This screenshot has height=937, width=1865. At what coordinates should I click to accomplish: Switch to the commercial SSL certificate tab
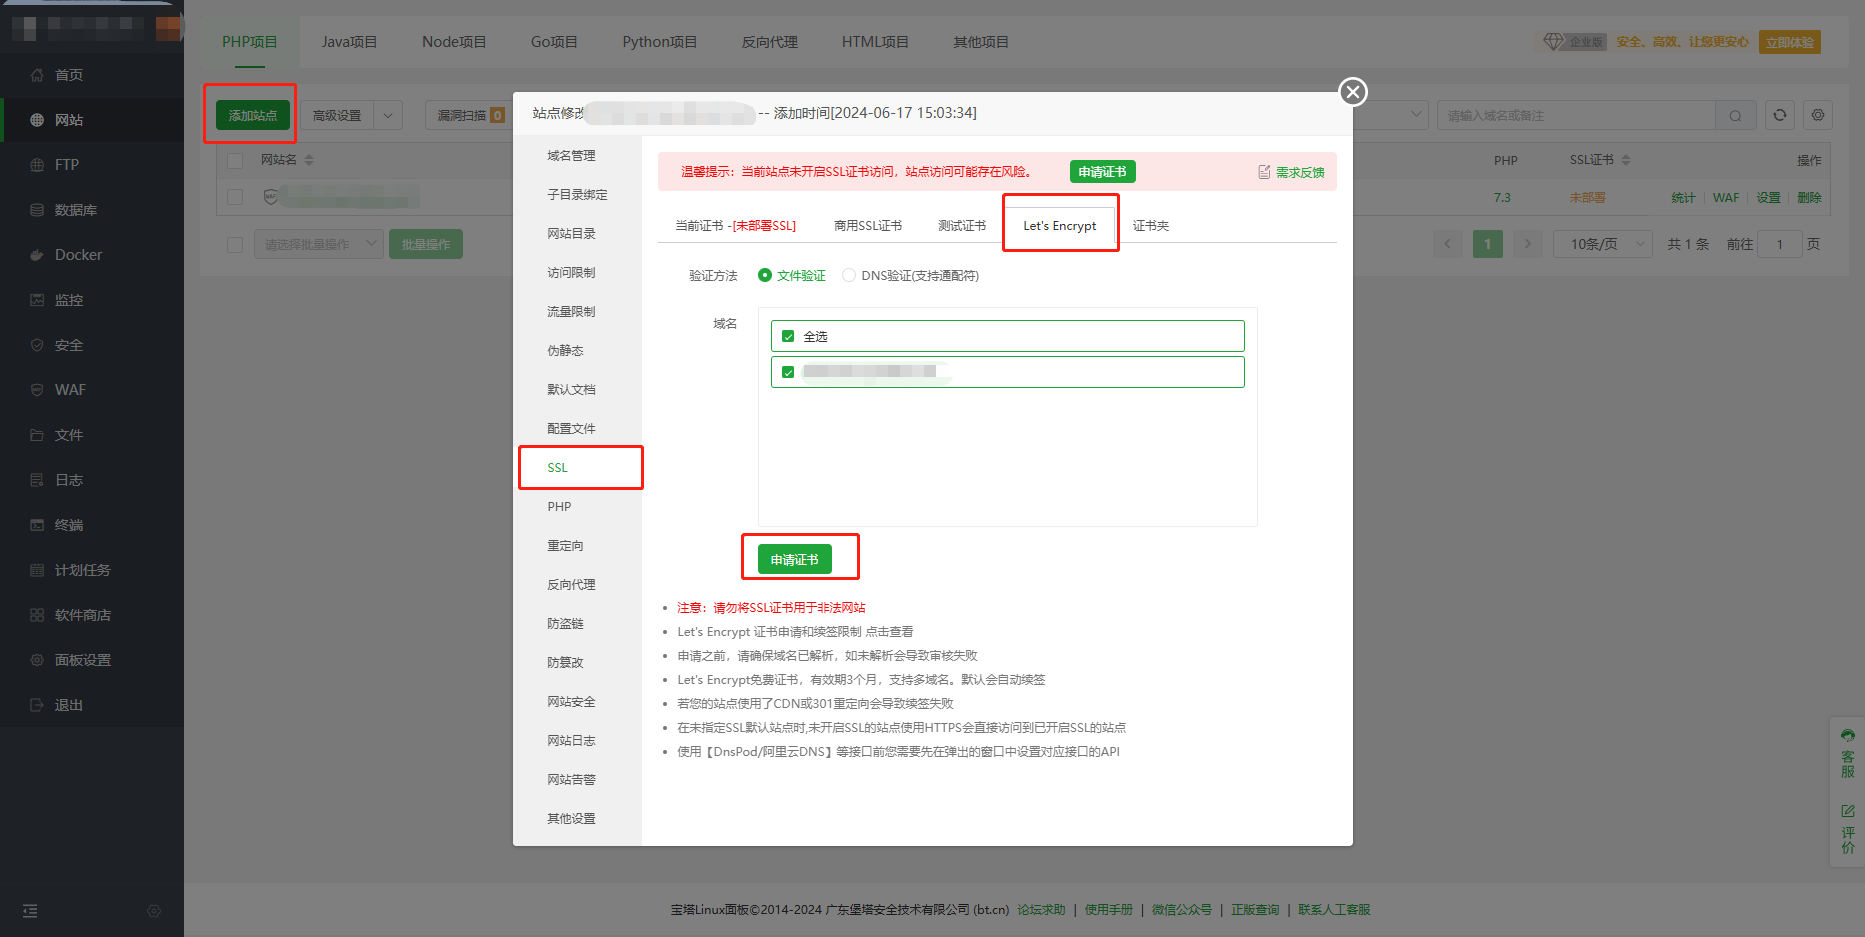coord(867,226)
